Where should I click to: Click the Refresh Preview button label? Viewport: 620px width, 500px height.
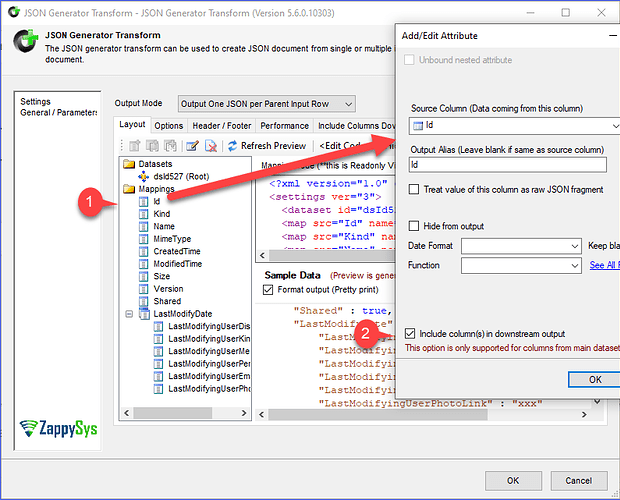pyautogui.click(x=273, y=146)
